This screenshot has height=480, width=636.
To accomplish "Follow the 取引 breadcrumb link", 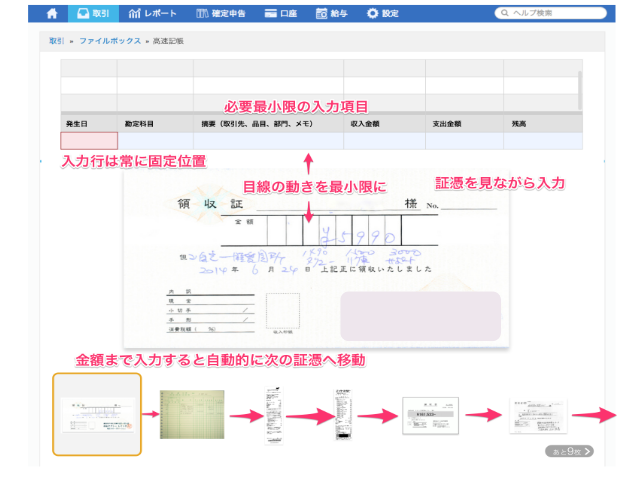I will (57, 41).
